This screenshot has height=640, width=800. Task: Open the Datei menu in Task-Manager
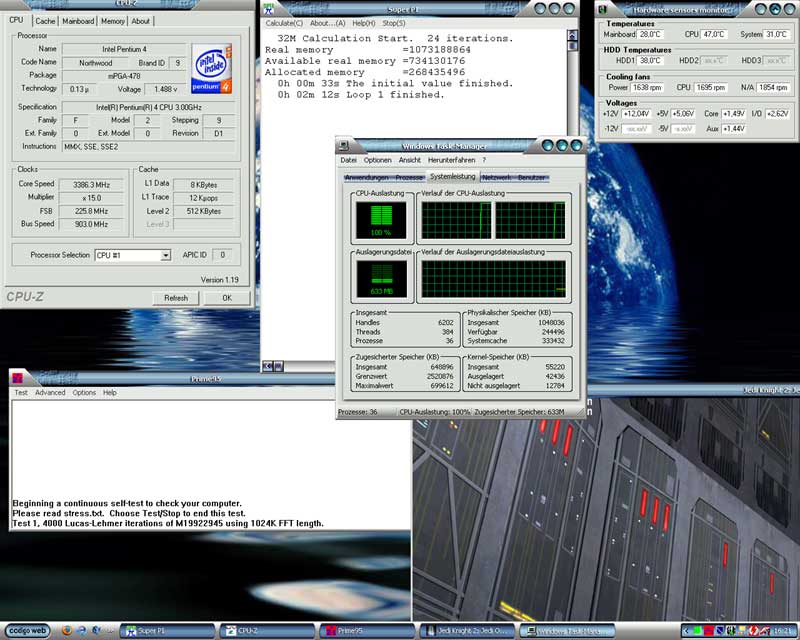[x=348, y=160]
